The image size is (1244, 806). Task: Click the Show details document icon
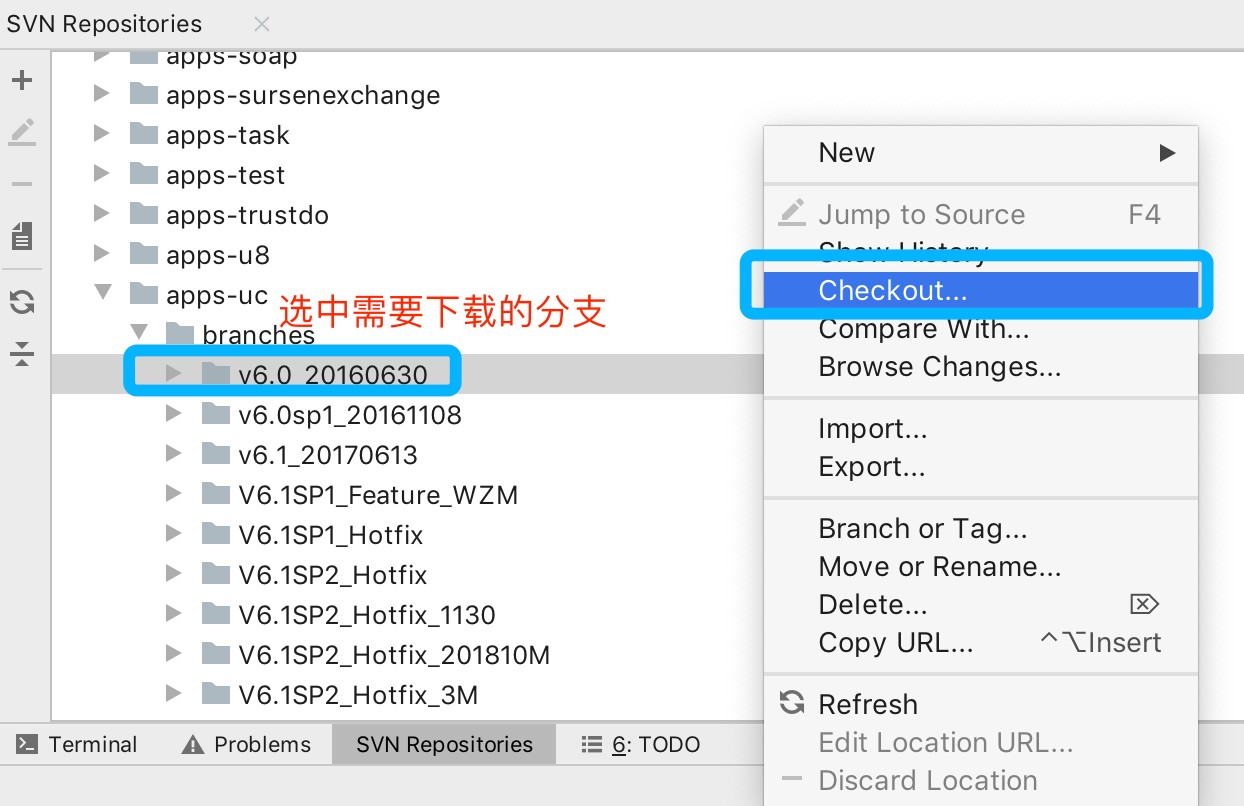click(x=22, y=237)
